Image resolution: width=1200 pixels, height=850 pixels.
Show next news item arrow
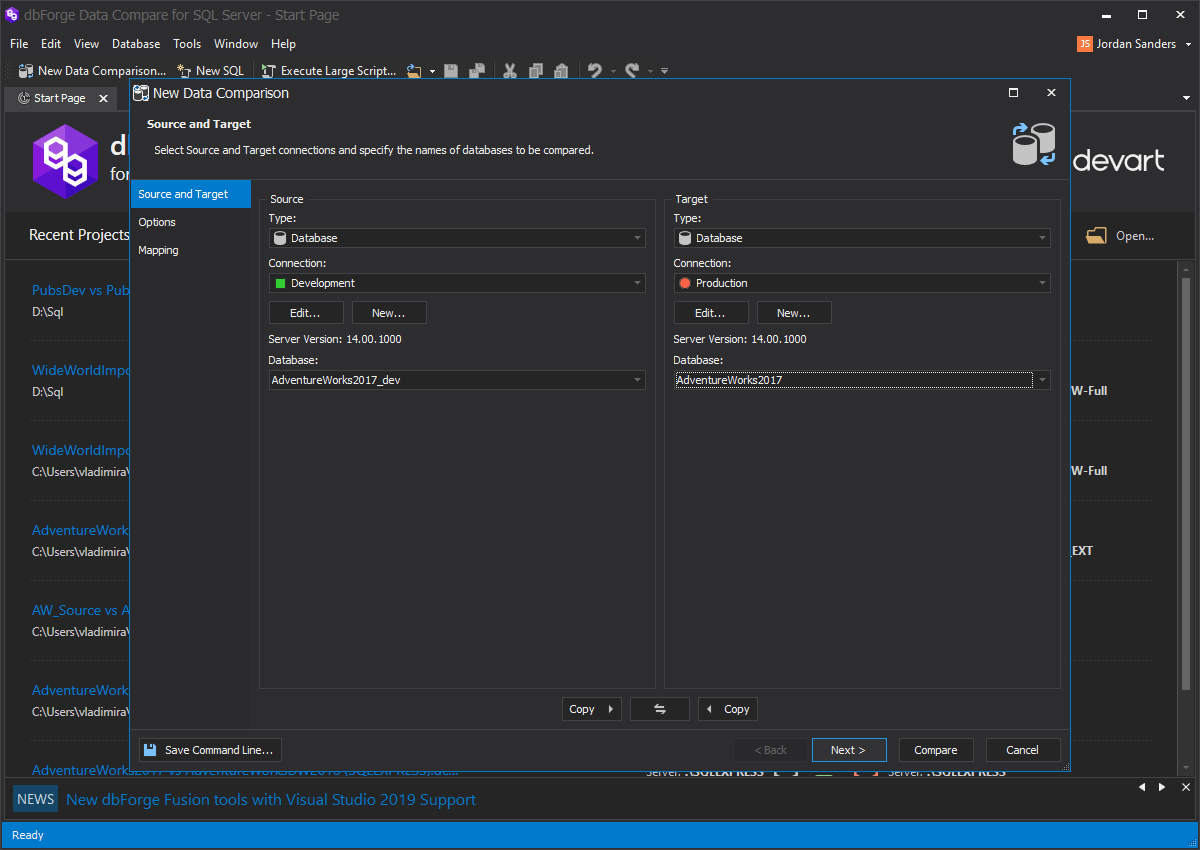(x=1162, y=788)
